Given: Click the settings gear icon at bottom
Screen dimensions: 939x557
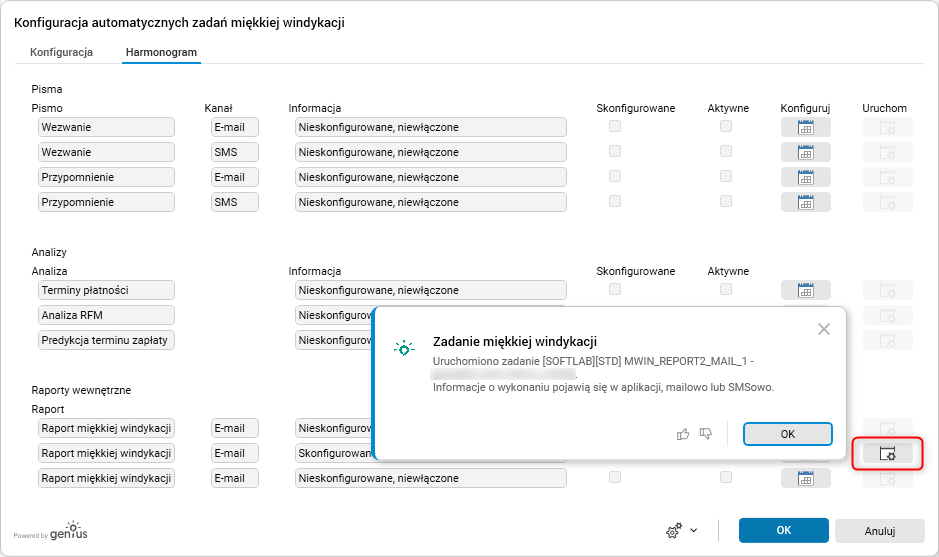Looking at the screenshot, I should (x=674, y=531).
